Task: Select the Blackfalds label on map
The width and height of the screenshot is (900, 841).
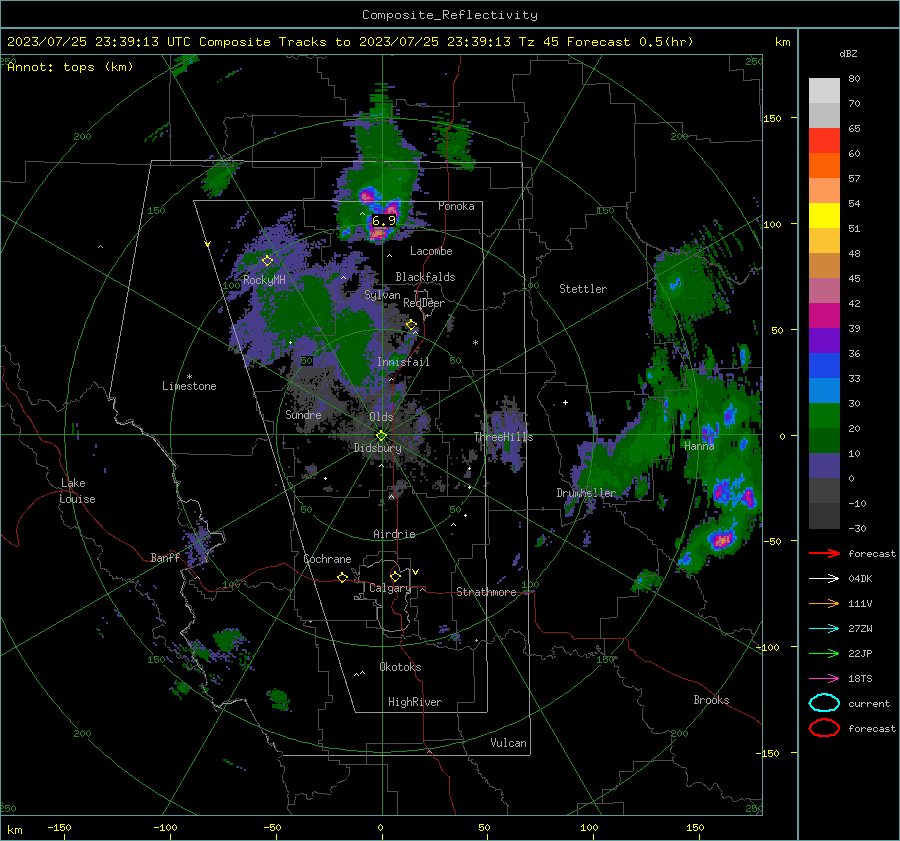Action: click(x=425, y=277)
